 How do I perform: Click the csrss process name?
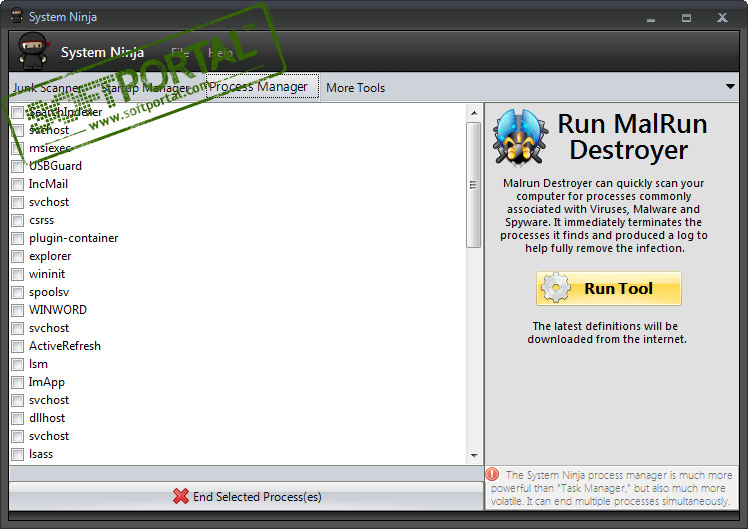[42, 220]
